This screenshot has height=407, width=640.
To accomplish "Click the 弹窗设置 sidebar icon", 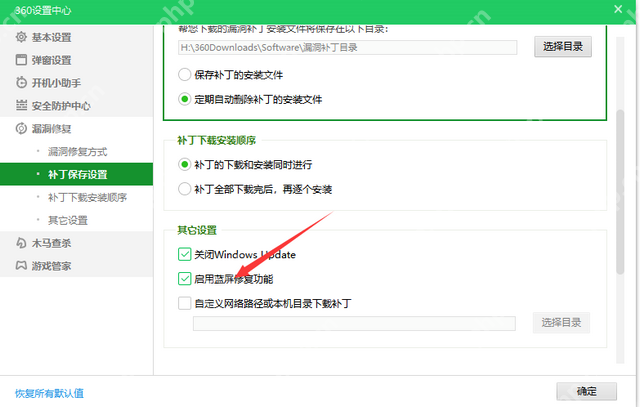I will pyautogui.click(x=21, y=60).
